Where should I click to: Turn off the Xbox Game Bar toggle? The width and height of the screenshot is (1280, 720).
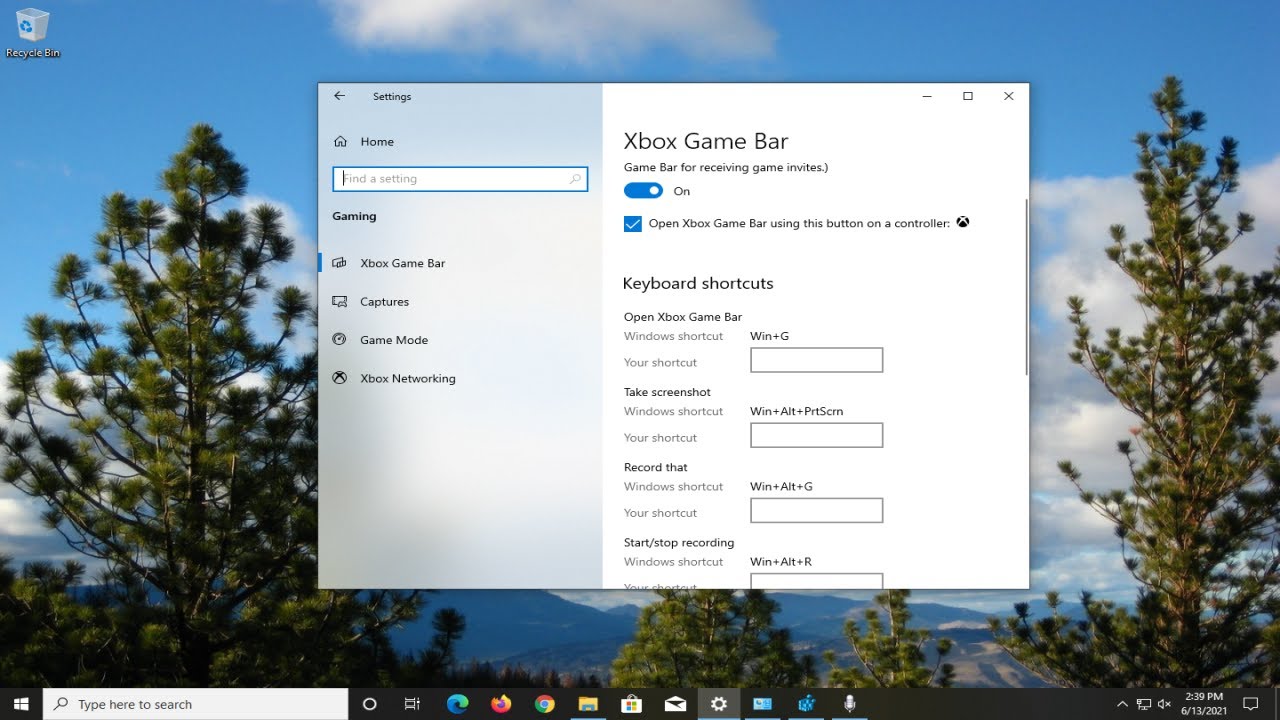643,191
